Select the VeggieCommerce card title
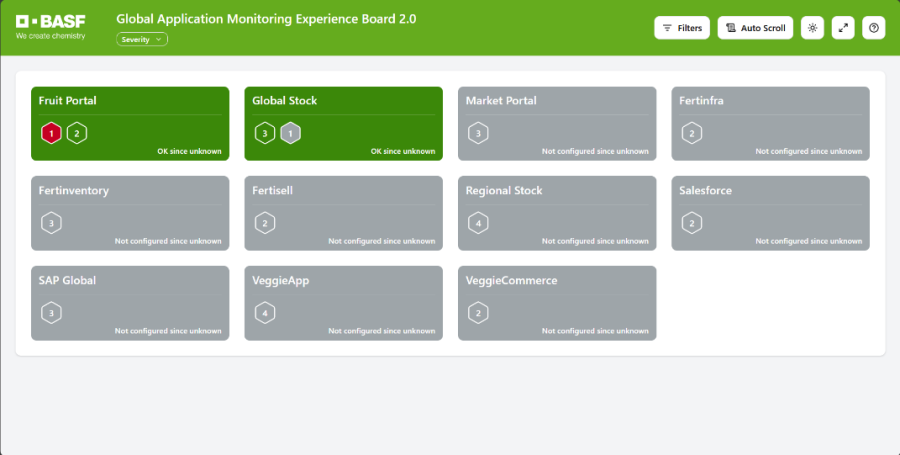 coord(511,281)
